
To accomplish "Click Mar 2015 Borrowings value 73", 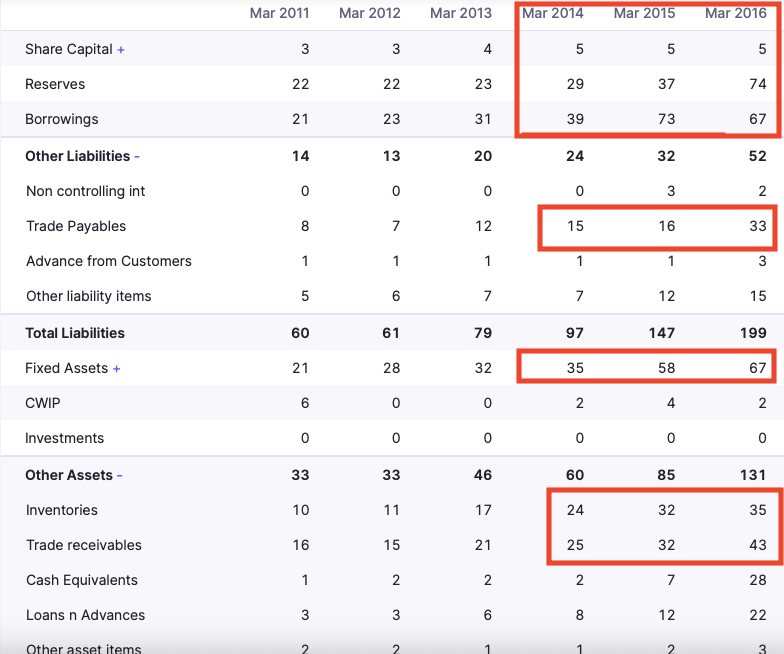I will 666,119.
